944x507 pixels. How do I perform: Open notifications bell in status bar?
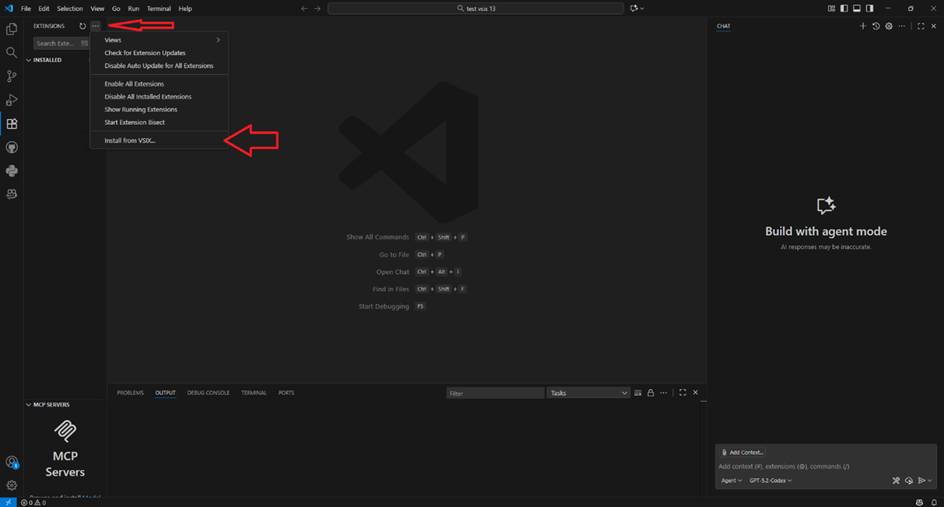934,502
